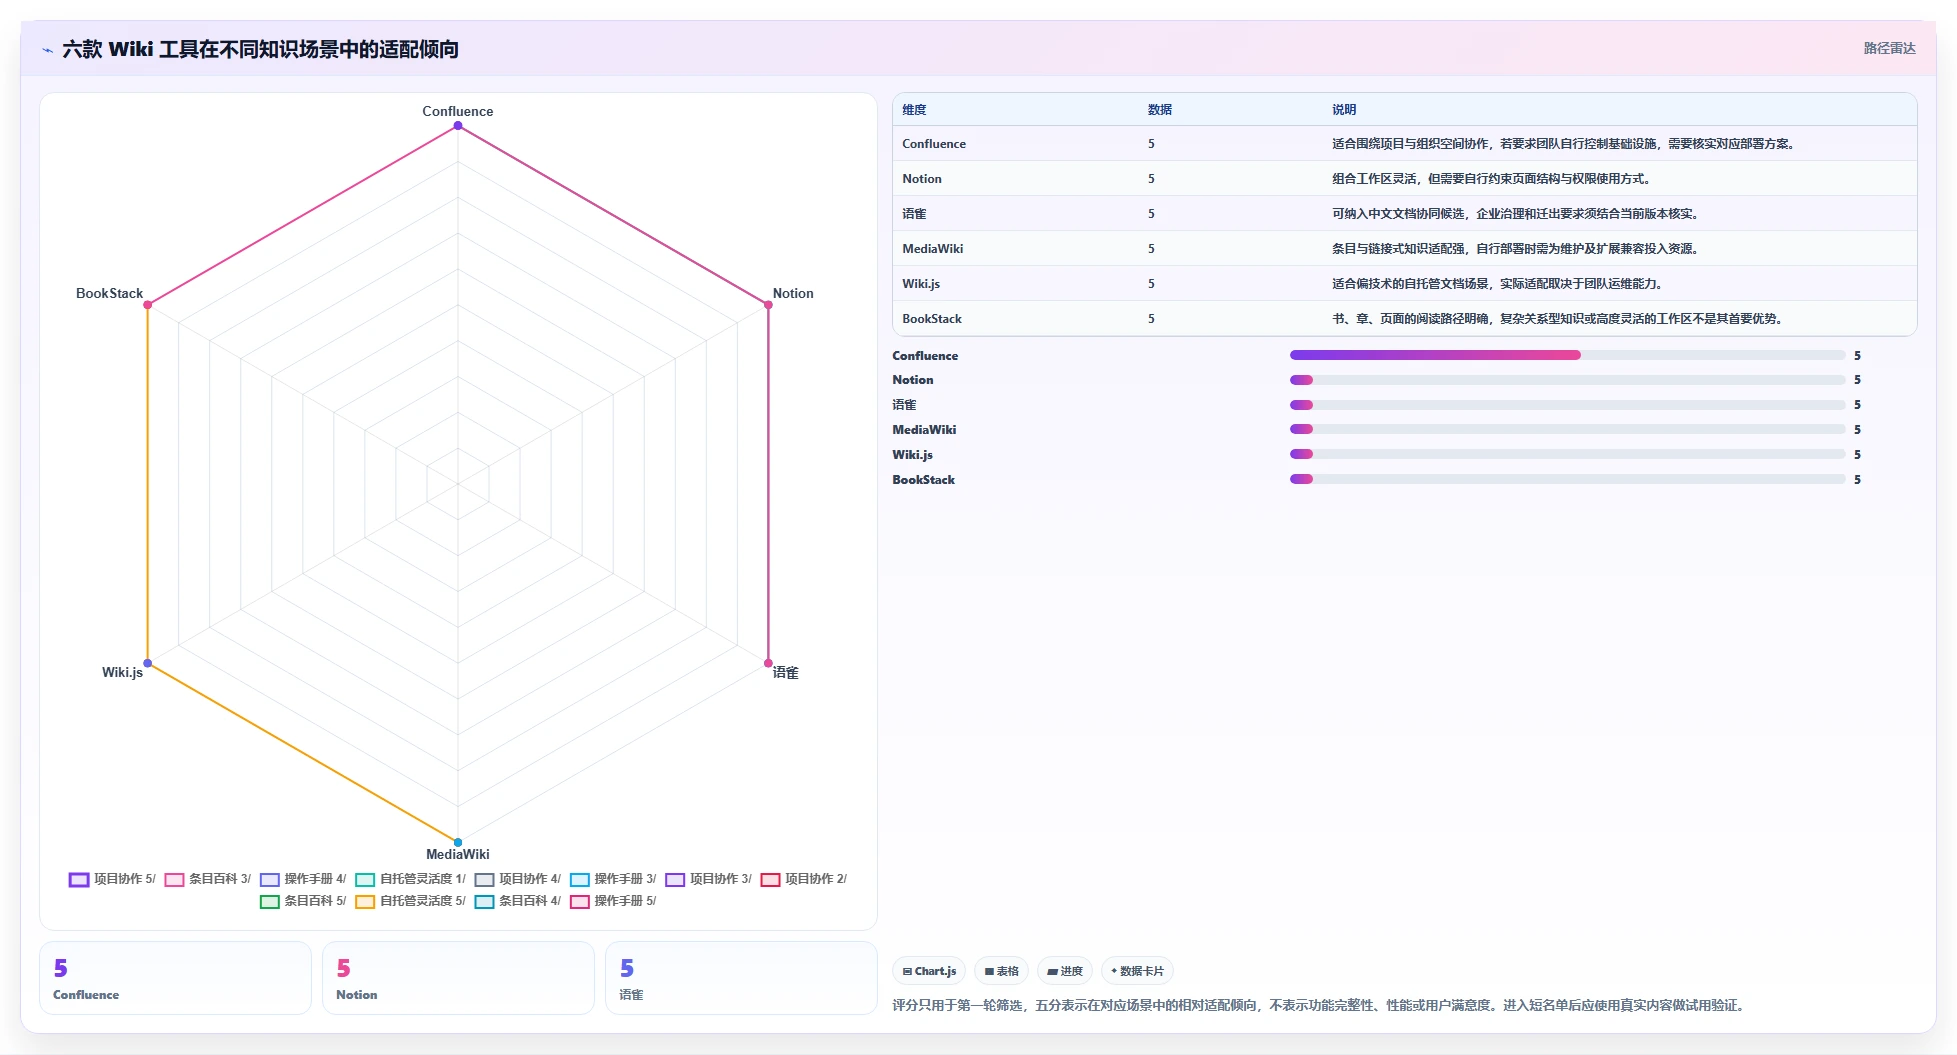
Task: Click the 语雀 progress bar
Action: tap(1567, 405)
